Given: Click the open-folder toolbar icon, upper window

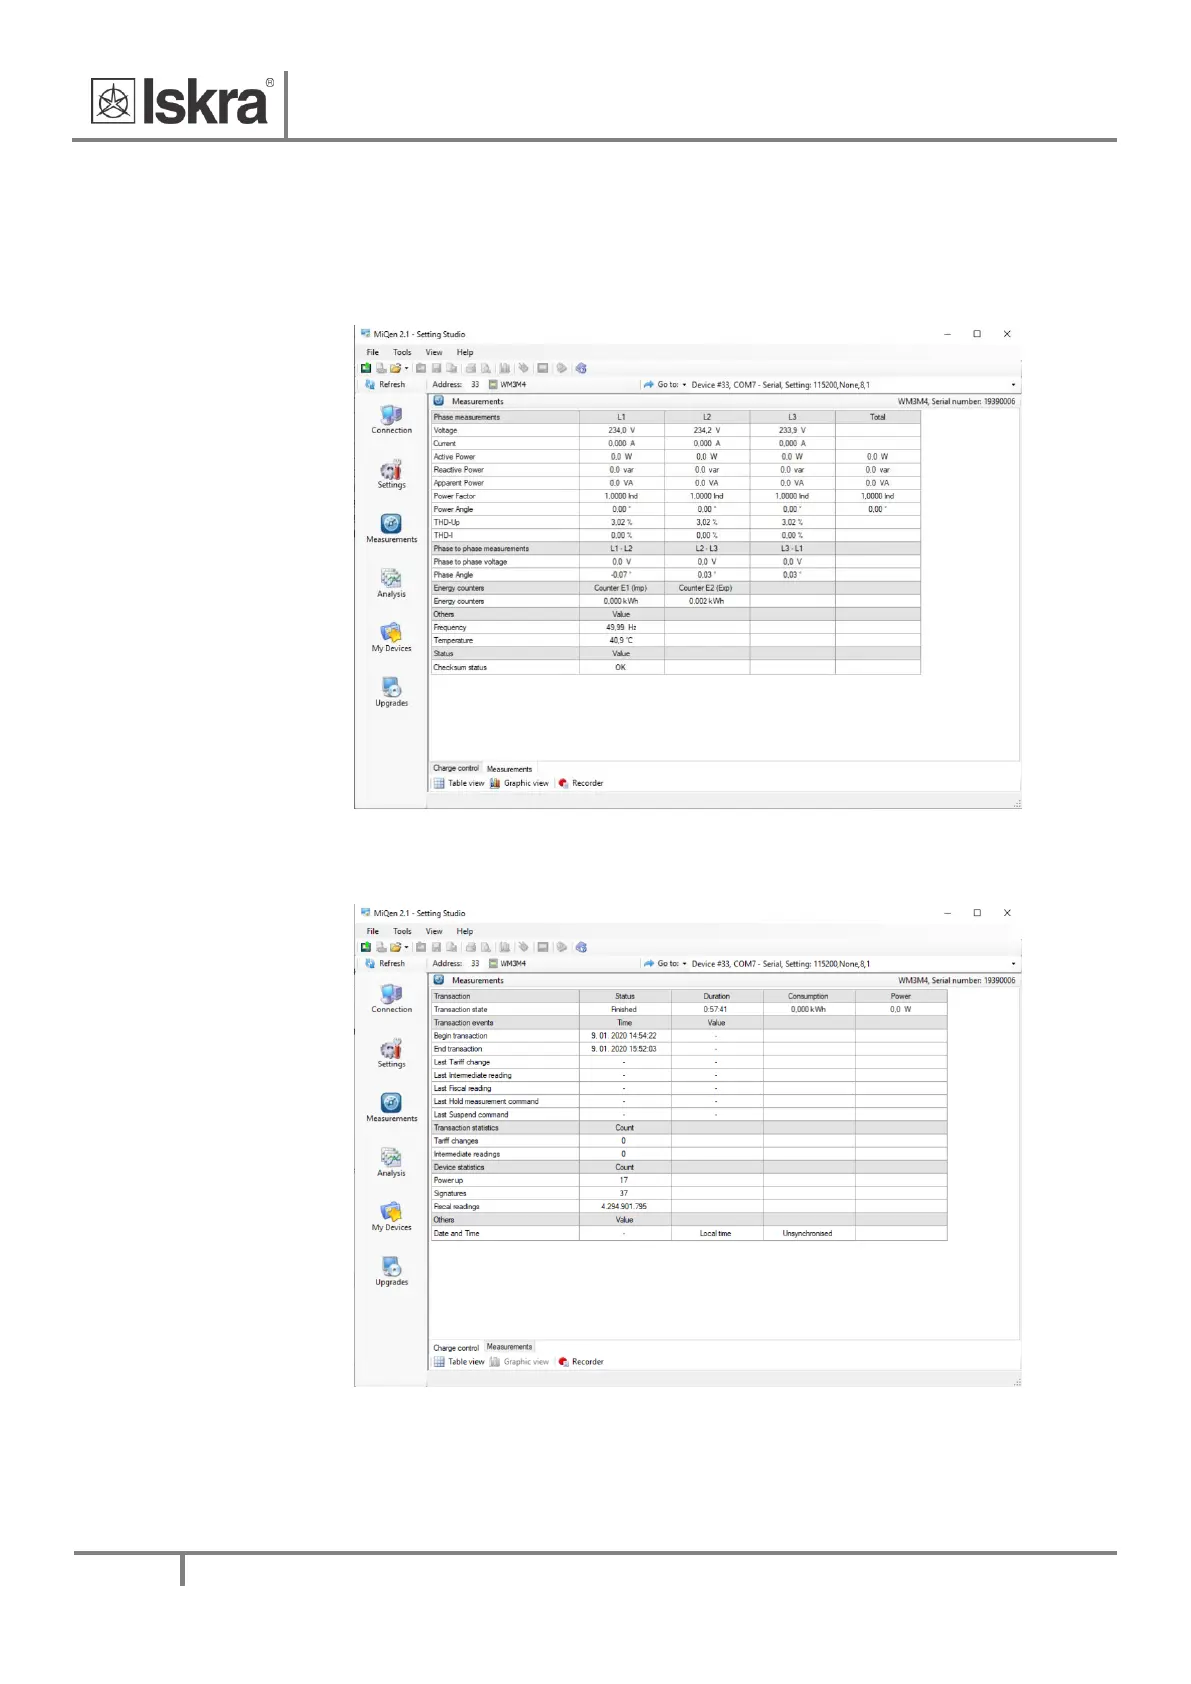Looking at the screenshot, I should pyautogui.click(x=395, y=368).
